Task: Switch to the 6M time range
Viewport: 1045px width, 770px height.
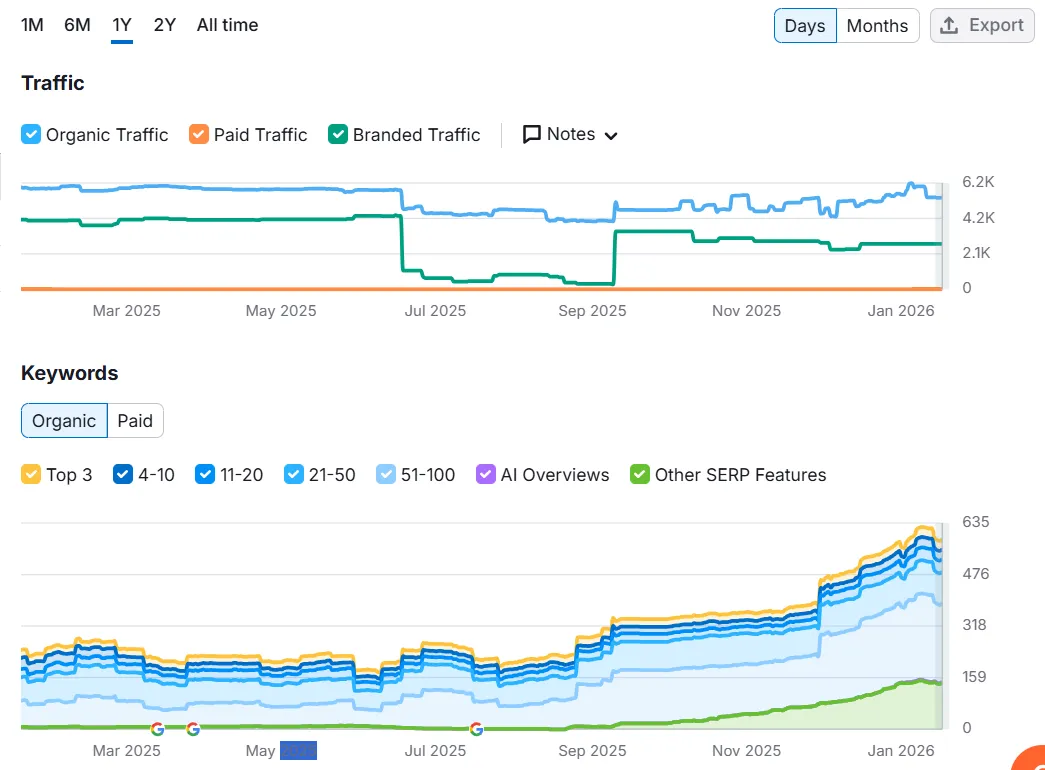Action: [x=77, y=25]
